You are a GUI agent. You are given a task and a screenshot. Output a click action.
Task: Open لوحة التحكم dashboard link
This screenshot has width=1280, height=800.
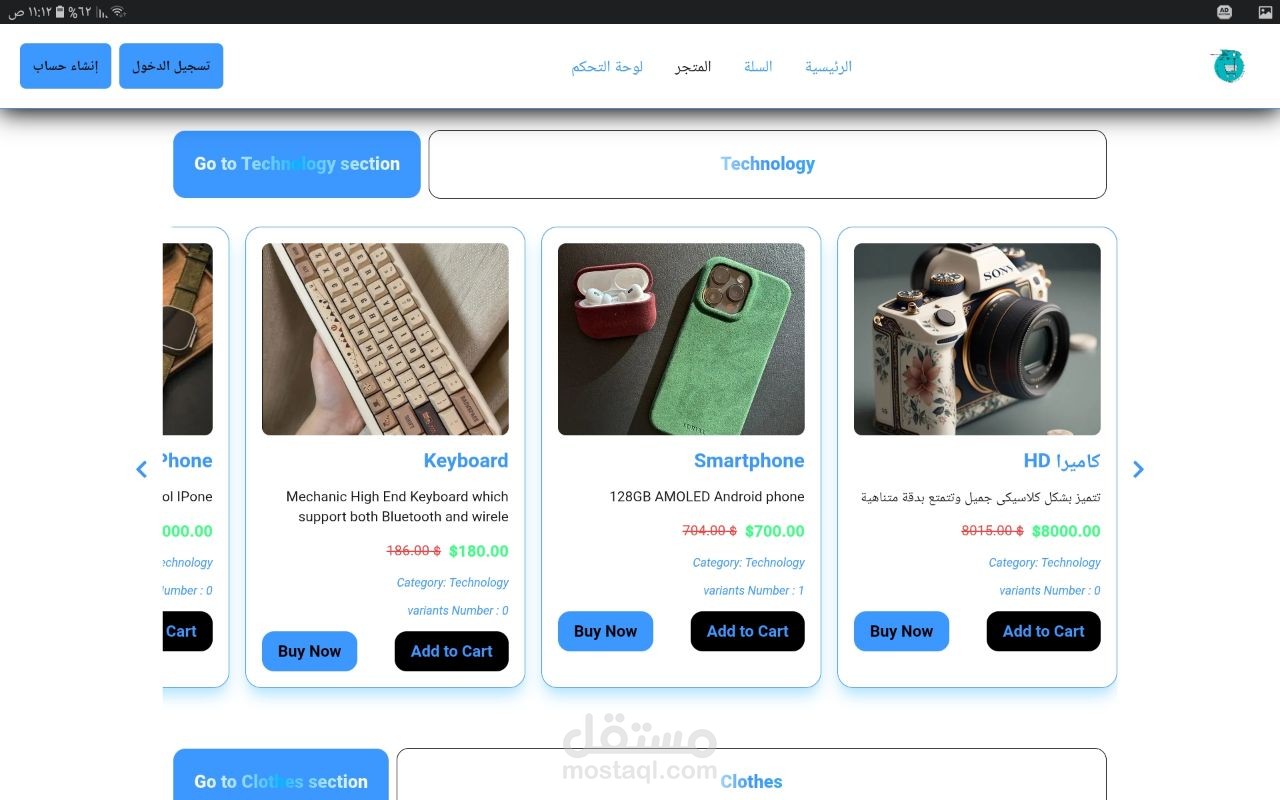607,67
